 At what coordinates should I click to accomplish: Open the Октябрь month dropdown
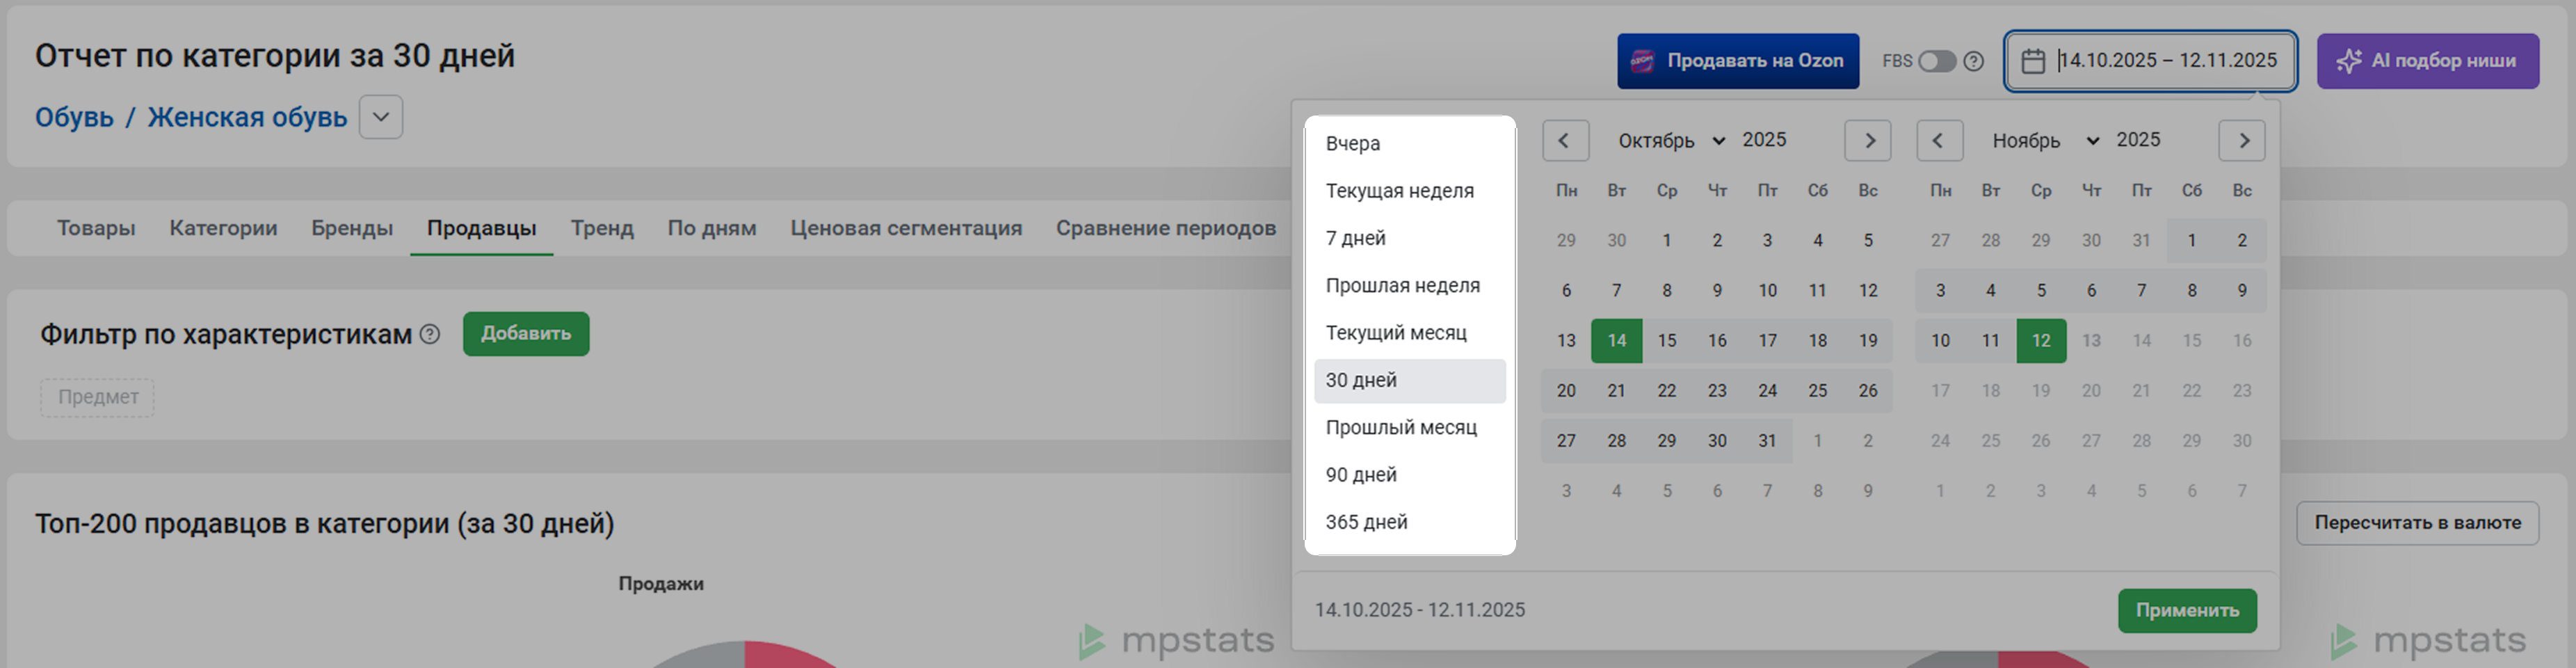point(1671,141)
